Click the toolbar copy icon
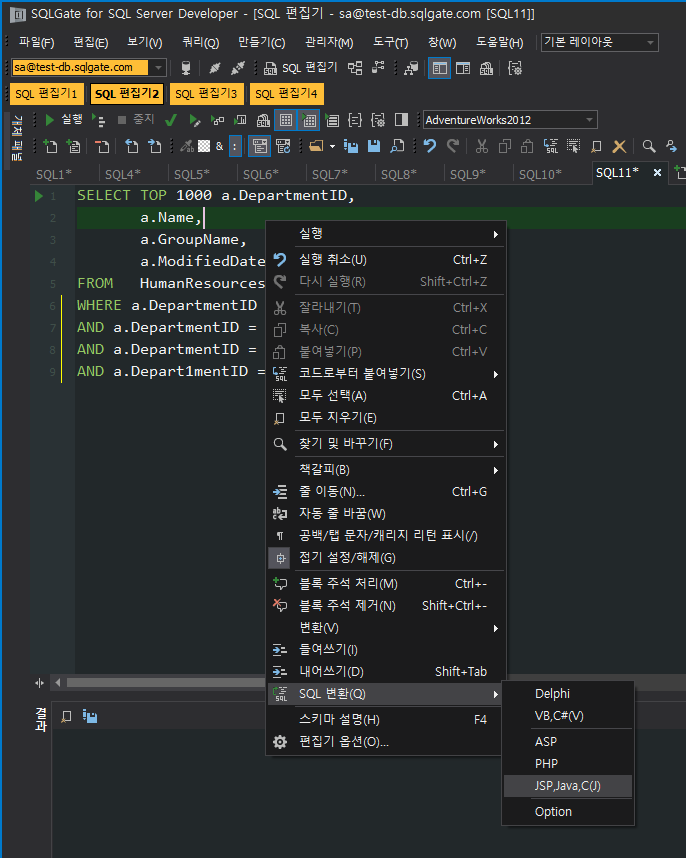The width and height of the screenshot is (686, 858). coord(504,146)
